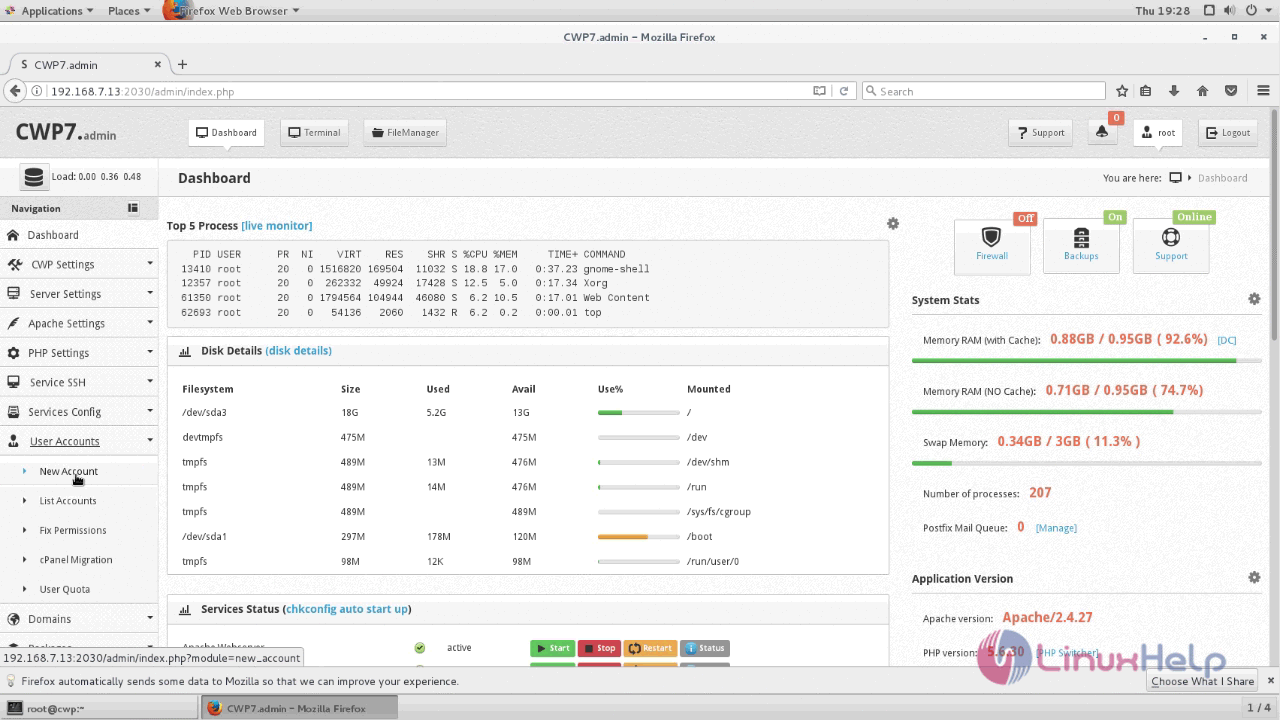Screen dimensions: 1280x720
Task: Open chkconfig auto start up link
Action: coord(347,609)
